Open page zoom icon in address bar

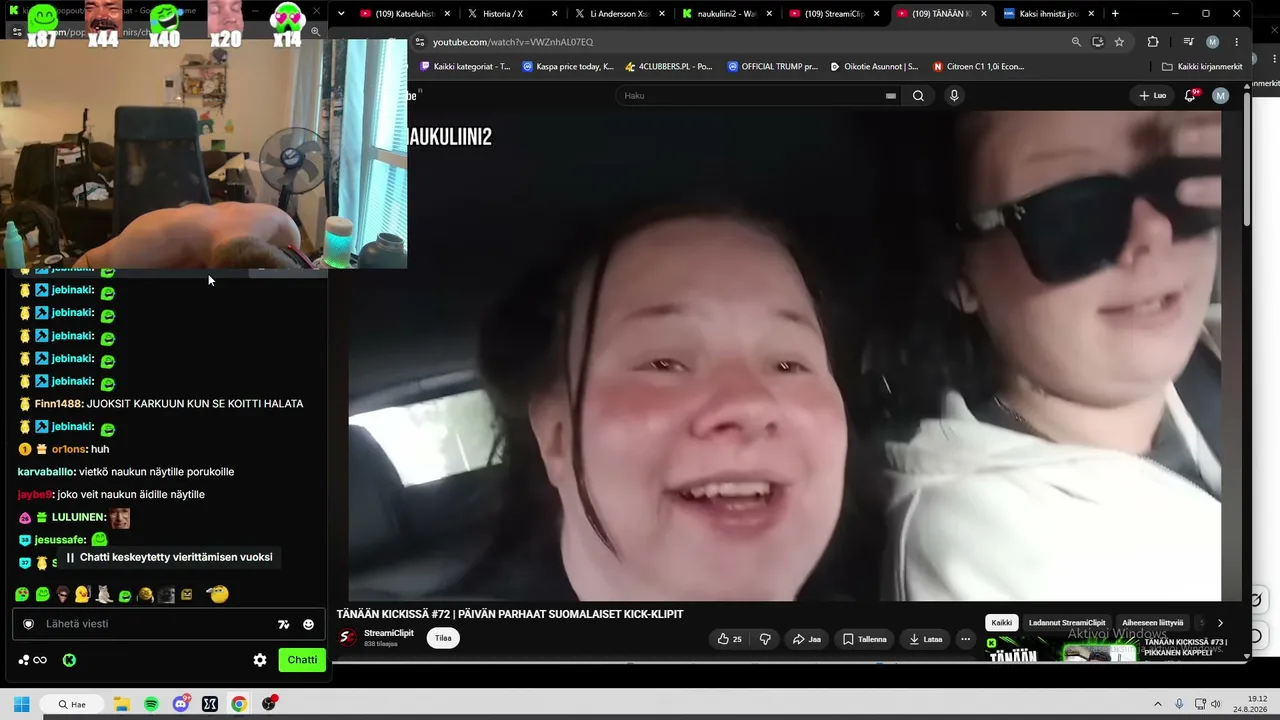(x=1076, y=42)
